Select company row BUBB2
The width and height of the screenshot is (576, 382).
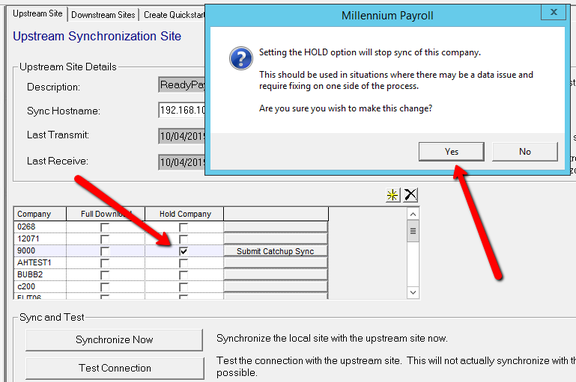40,275
